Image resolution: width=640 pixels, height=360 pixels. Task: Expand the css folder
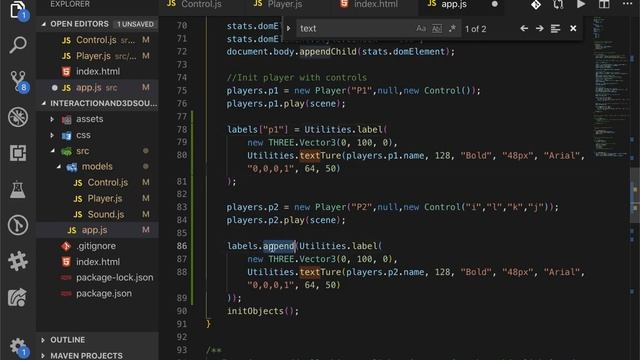(x=52, y=135)
